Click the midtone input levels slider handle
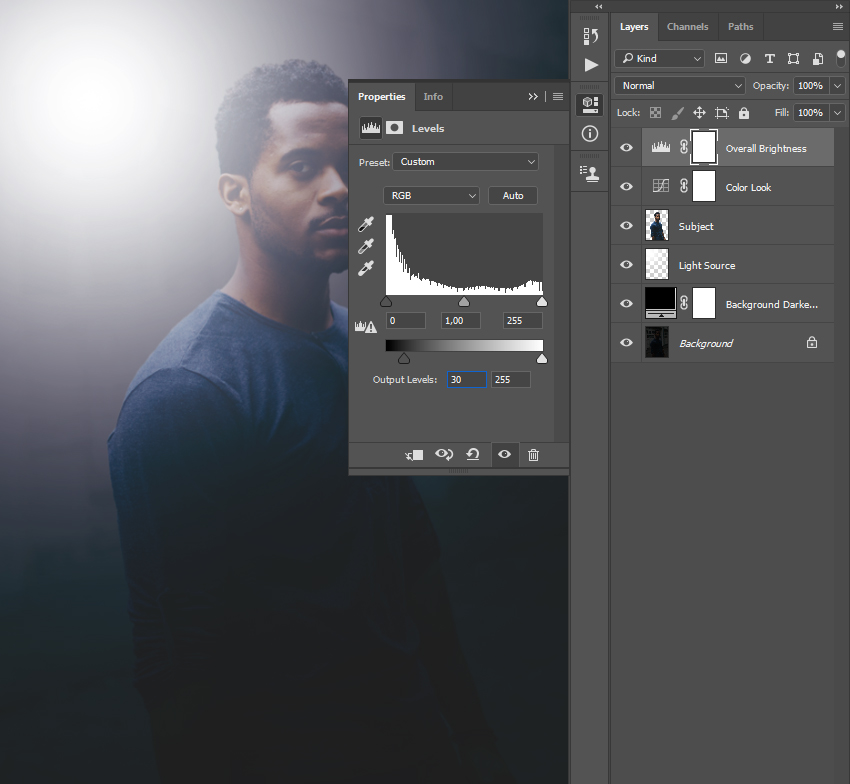Viewport: 850px width, 784px height. click(x=464, y=301)
